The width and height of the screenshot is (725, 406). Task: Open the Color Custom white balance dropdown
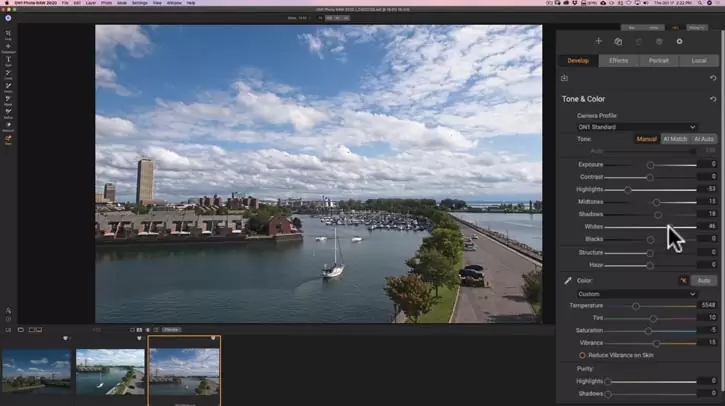(637, 294)
